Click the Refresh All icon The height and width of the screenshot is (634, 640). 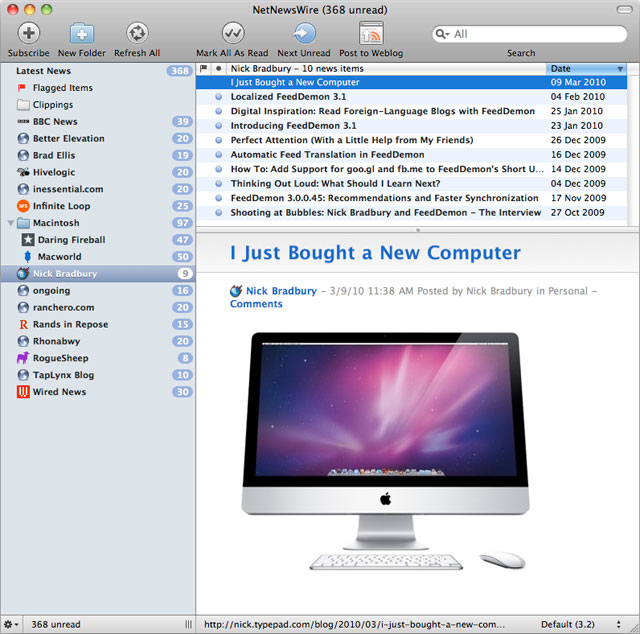point(137,33)
